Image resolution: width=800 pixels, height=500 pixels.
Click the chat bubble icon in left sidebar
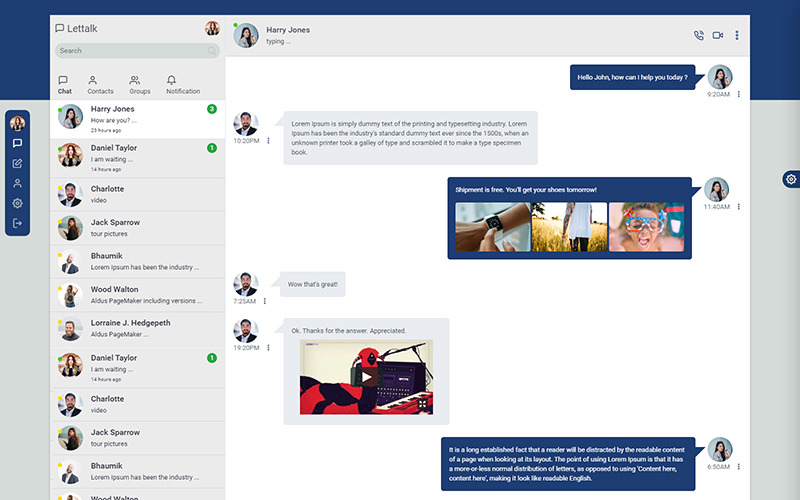pos(17,143)
